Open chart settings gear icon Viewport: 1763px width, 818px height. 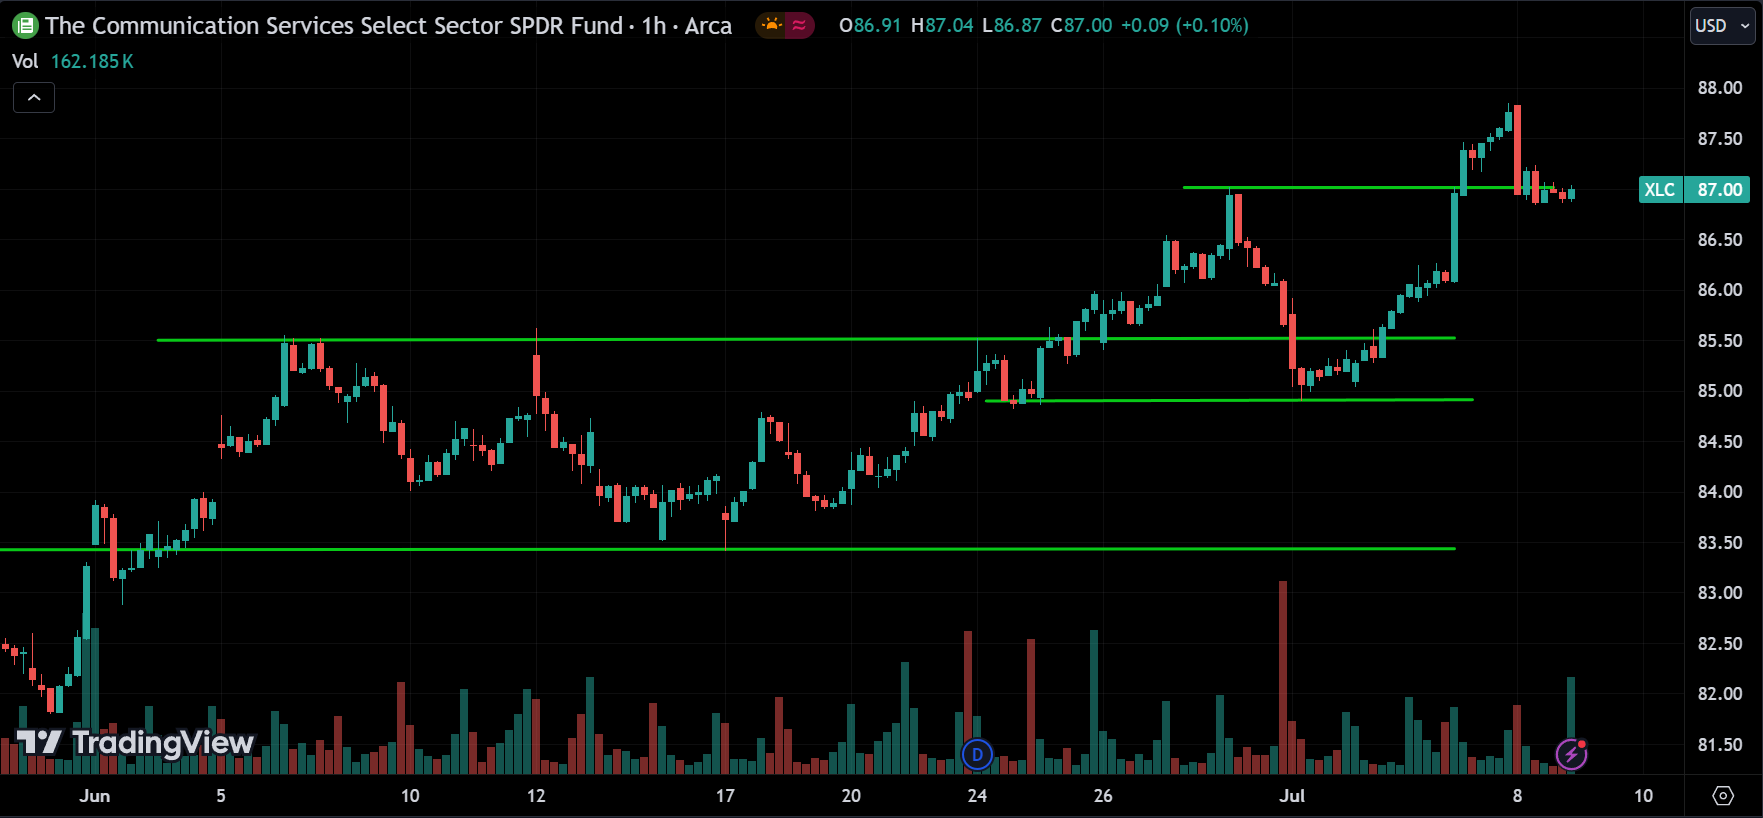[1723, 796]
